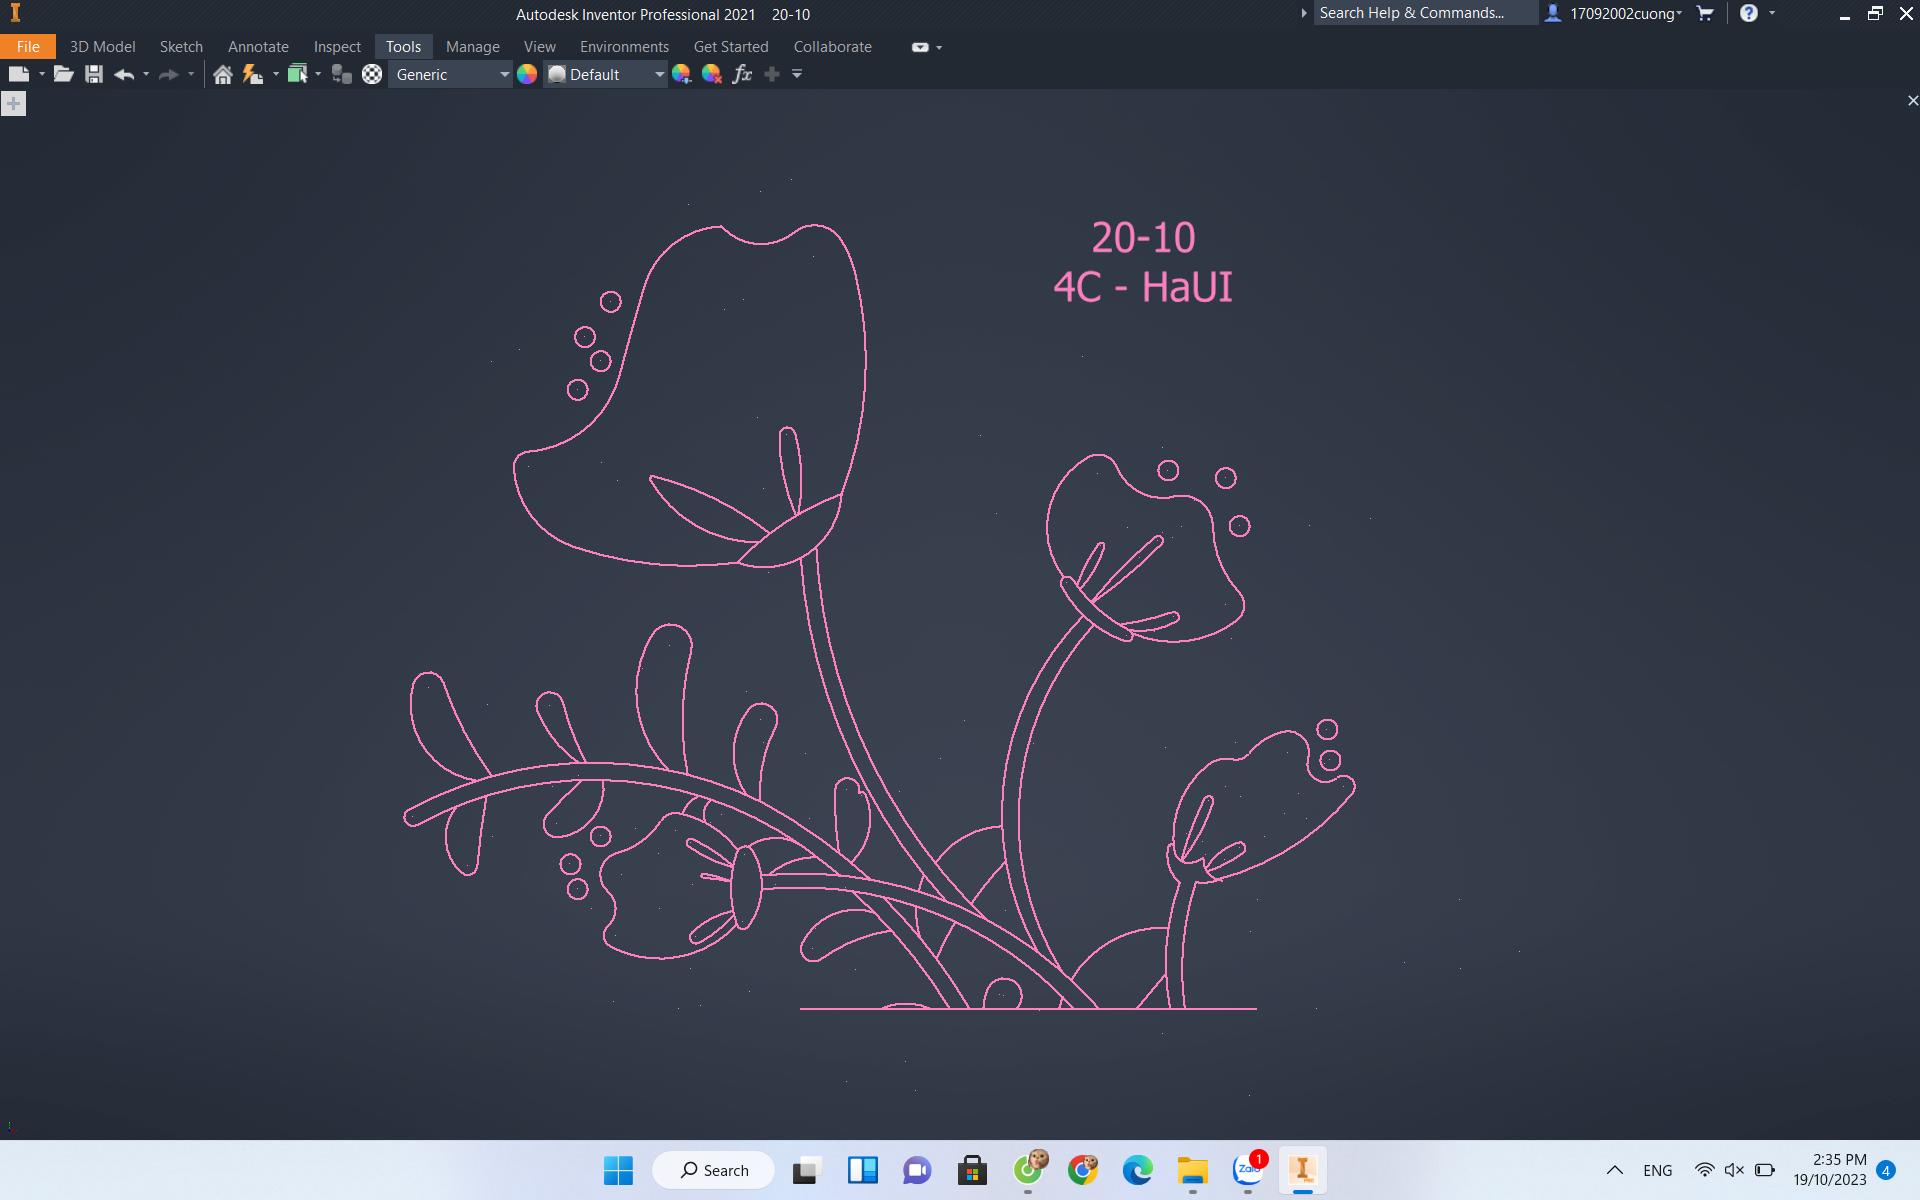Click the 20-10 text in drawing

1143,238
